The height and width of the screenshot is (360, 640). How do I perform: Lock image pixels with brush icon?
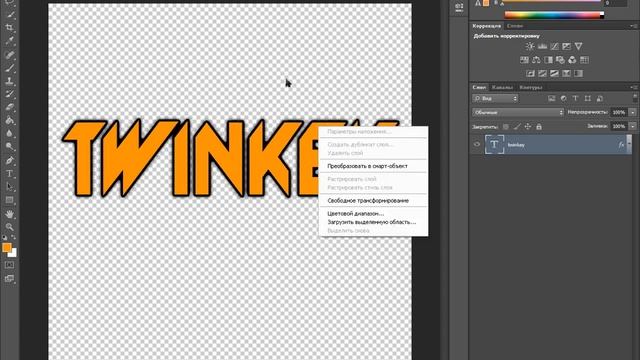(x=517, y=127)
